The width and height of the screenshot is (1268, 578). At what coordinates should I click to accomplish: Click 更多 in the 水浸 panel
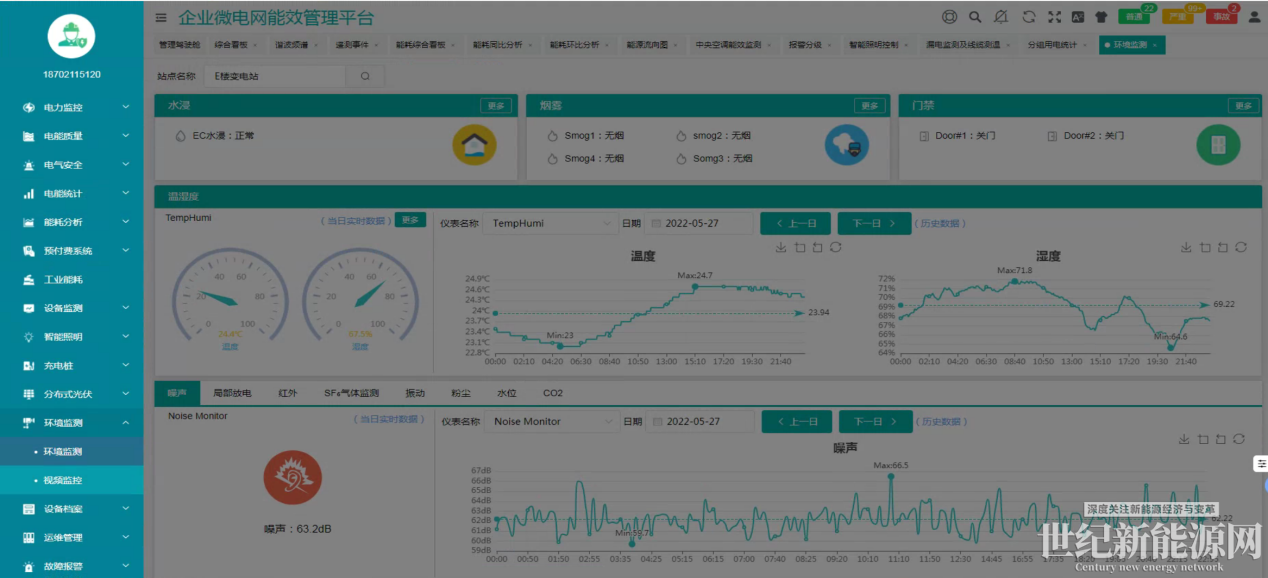click(x=496, y=105)
